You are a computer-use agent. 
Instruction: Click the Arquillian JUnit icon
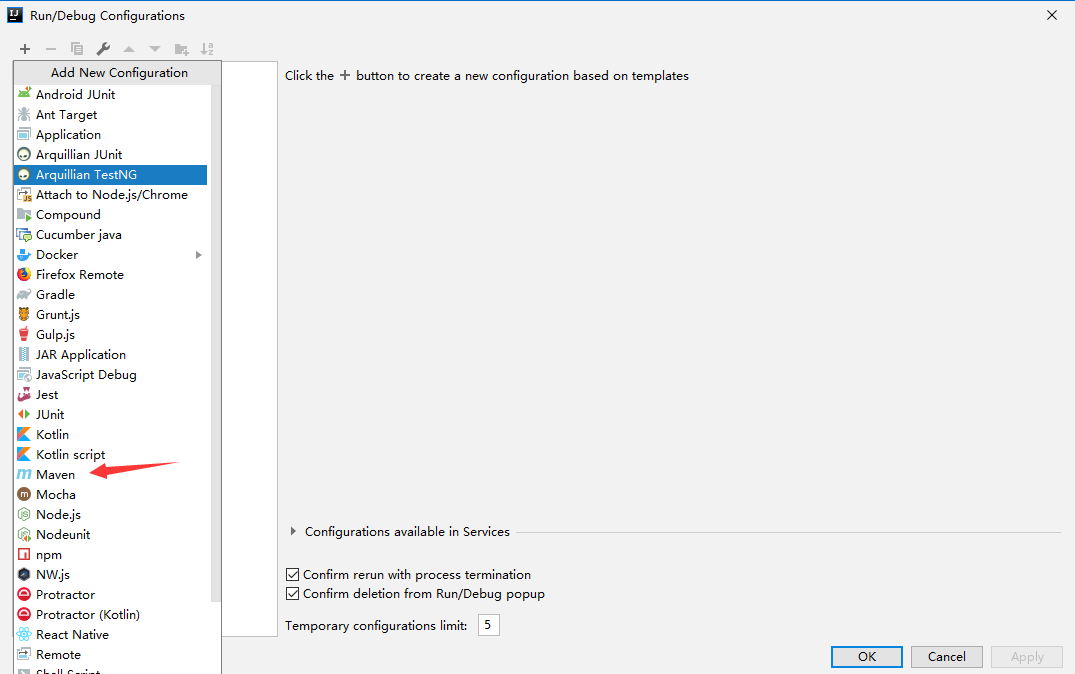24,154
